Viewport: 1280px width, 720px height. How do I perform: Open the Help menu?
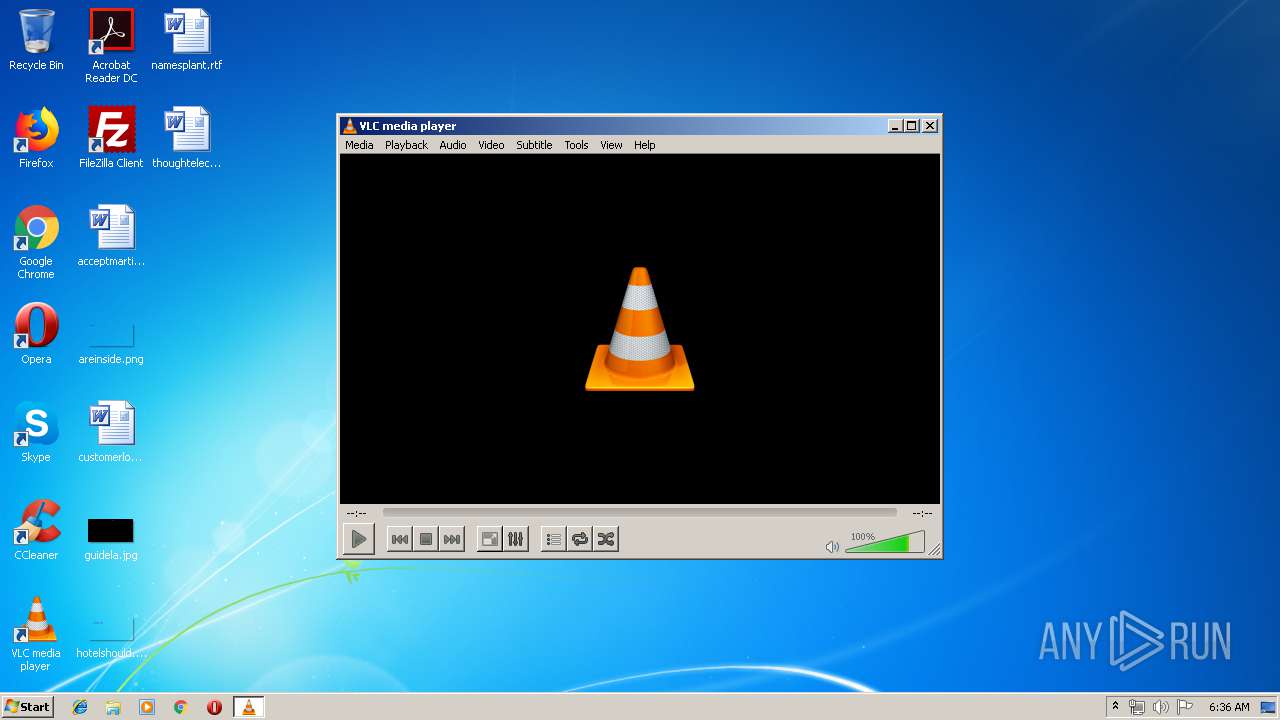point(645,145)
